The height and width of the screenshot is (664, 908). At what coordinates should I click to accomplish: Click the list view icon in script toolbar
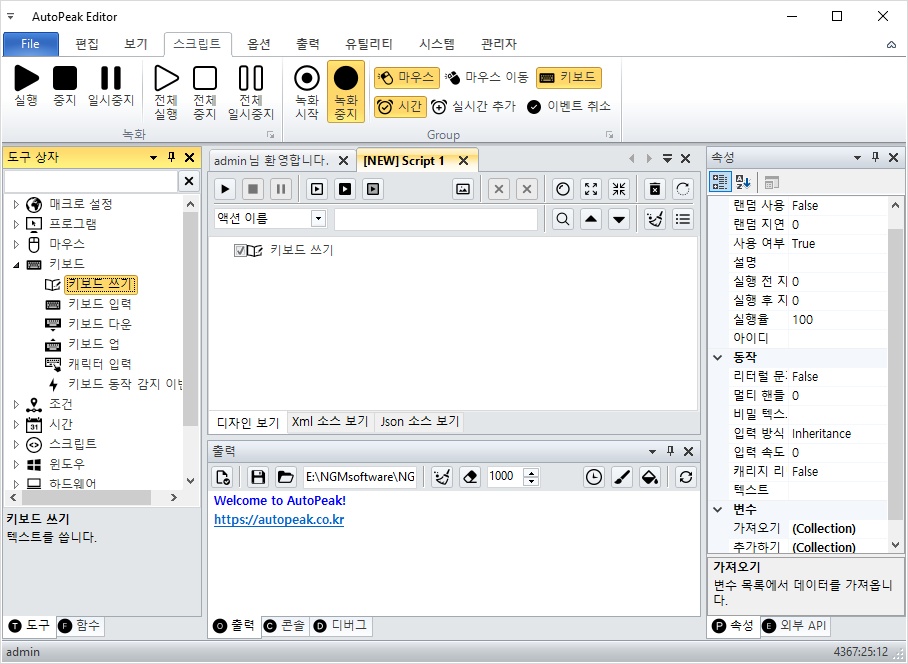pyautogui.click(x=683, y=219)
